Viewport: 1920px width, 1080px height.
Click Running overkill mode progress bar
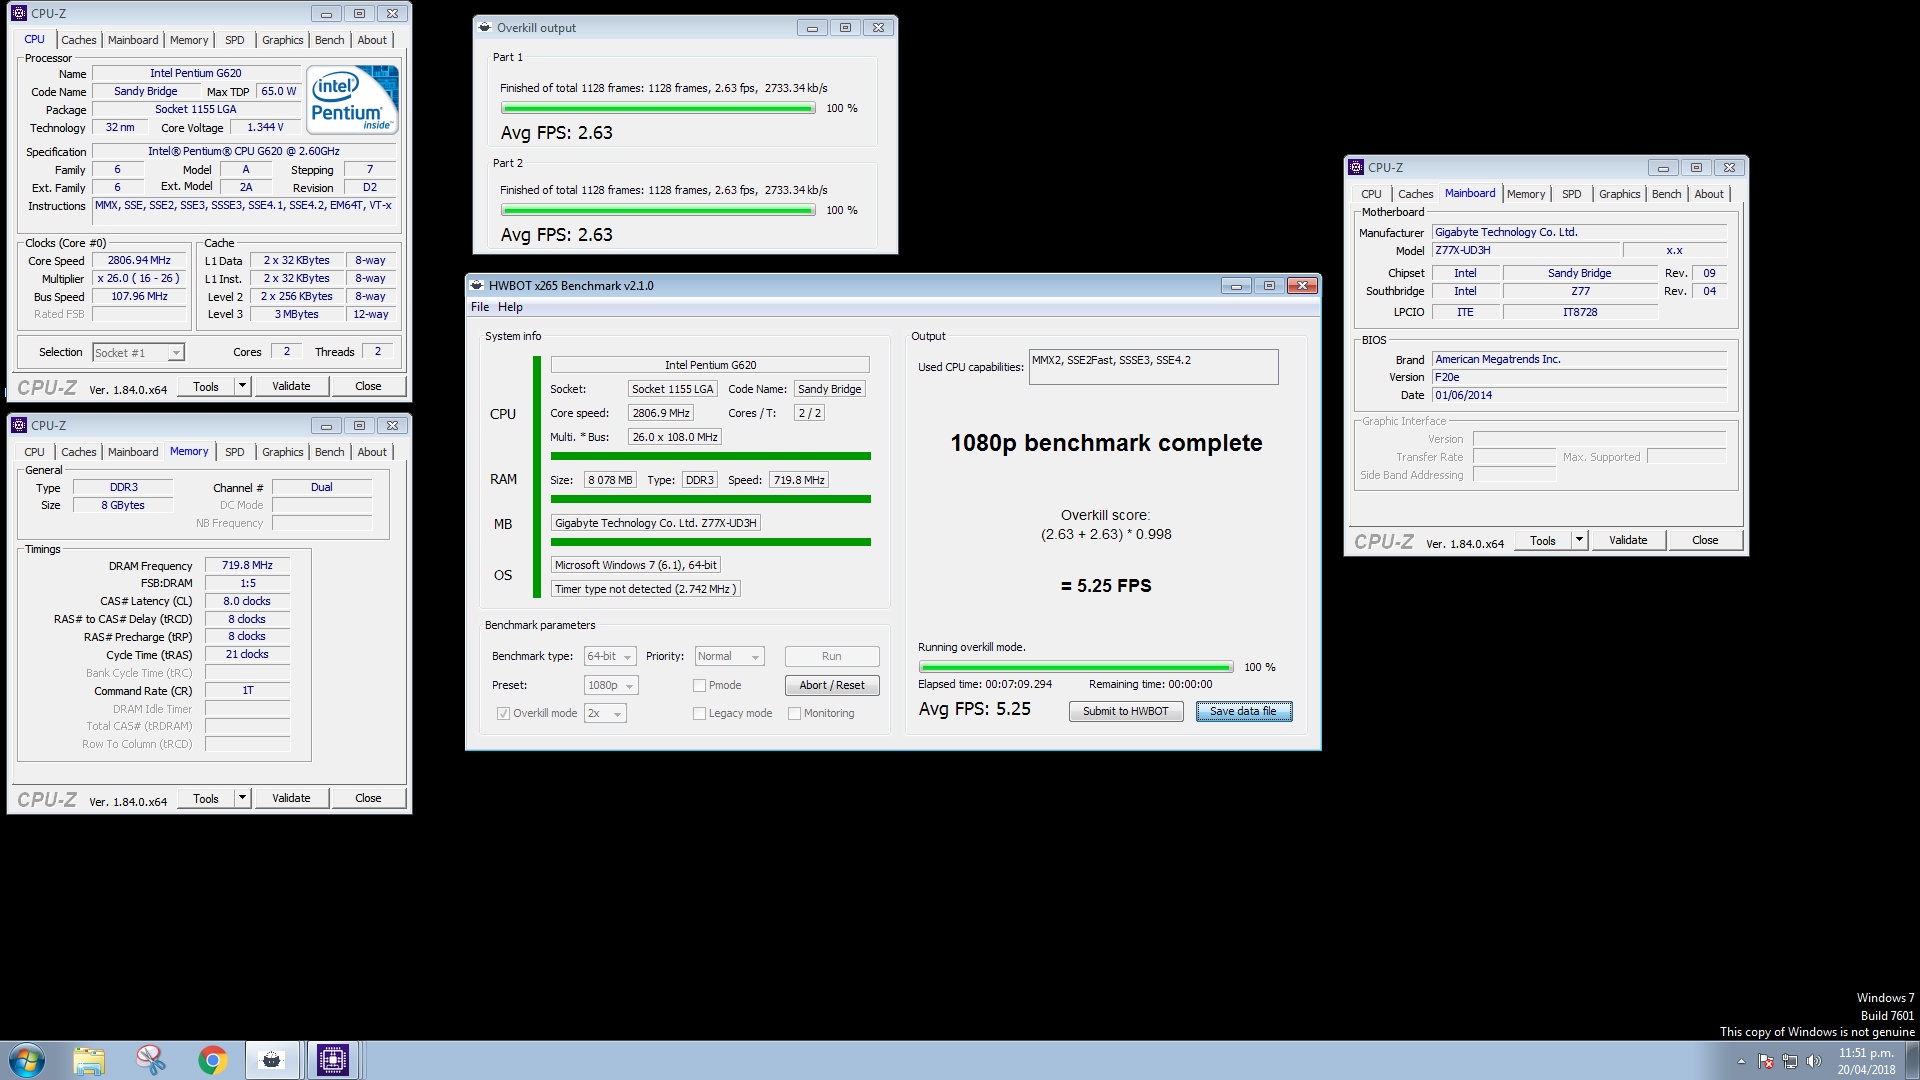pyautogui.click(x=1076, y=667)
